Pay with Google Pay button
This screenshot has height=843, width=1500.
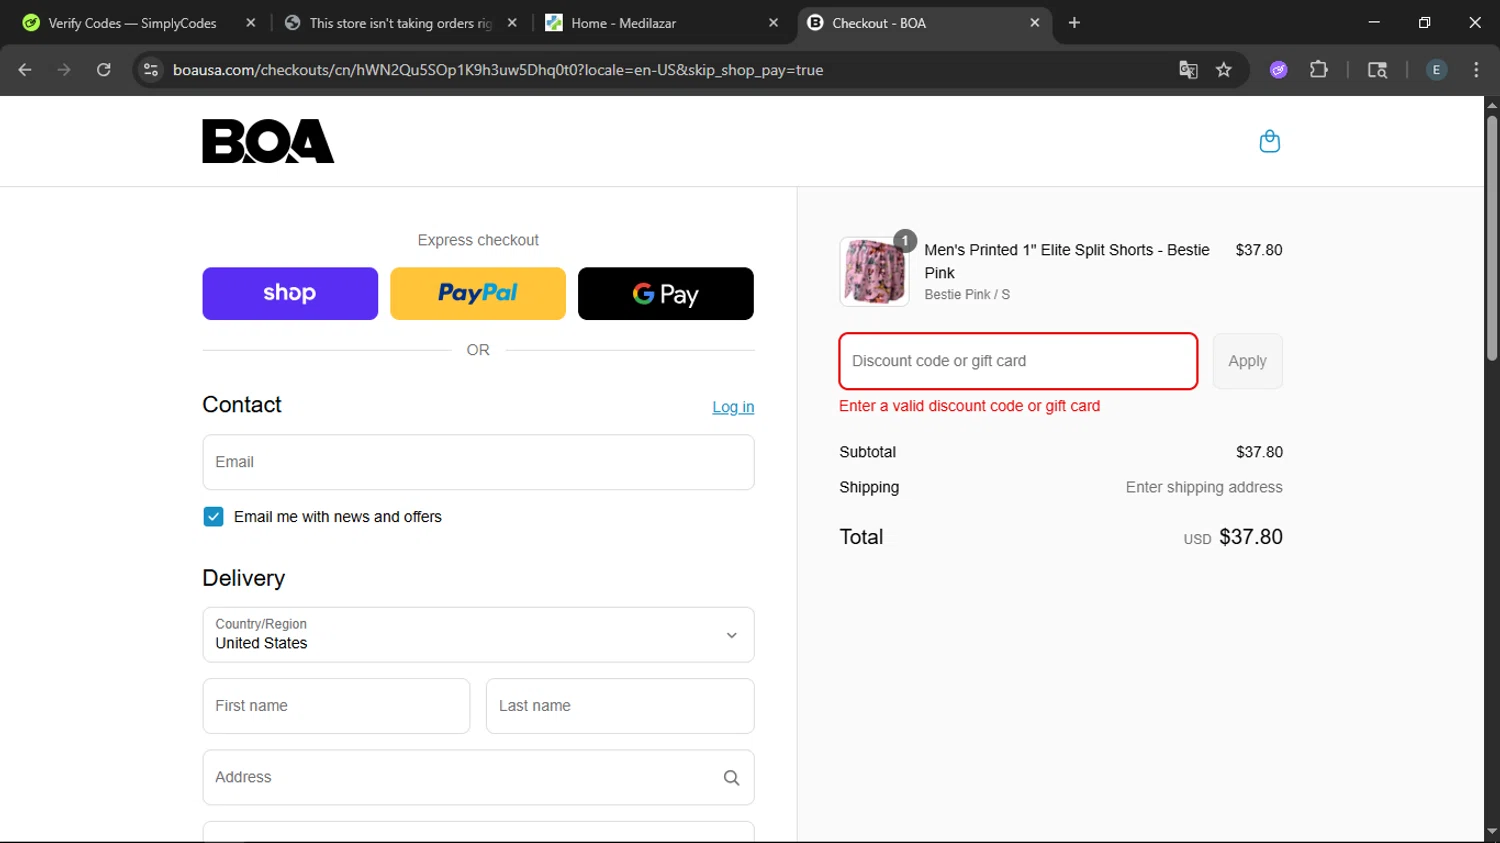pos(666,294)
